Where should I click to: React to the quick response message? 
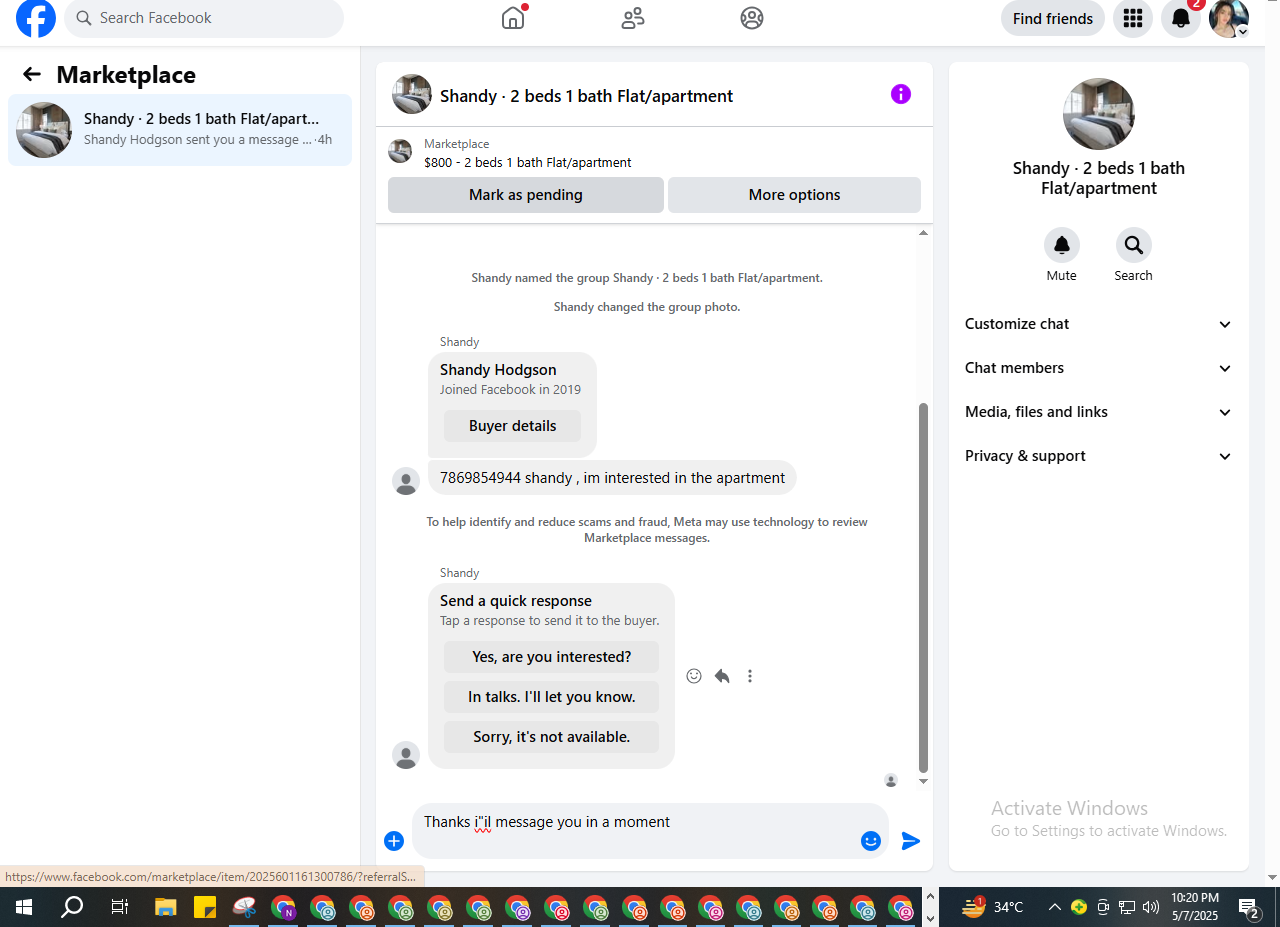694,676
